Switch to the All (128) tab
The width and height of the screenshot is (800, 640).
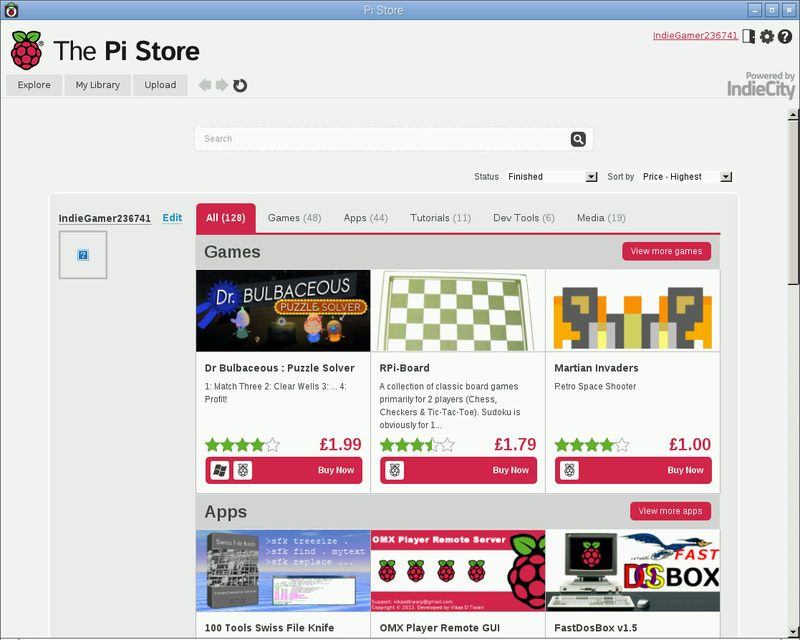(226, 218)
